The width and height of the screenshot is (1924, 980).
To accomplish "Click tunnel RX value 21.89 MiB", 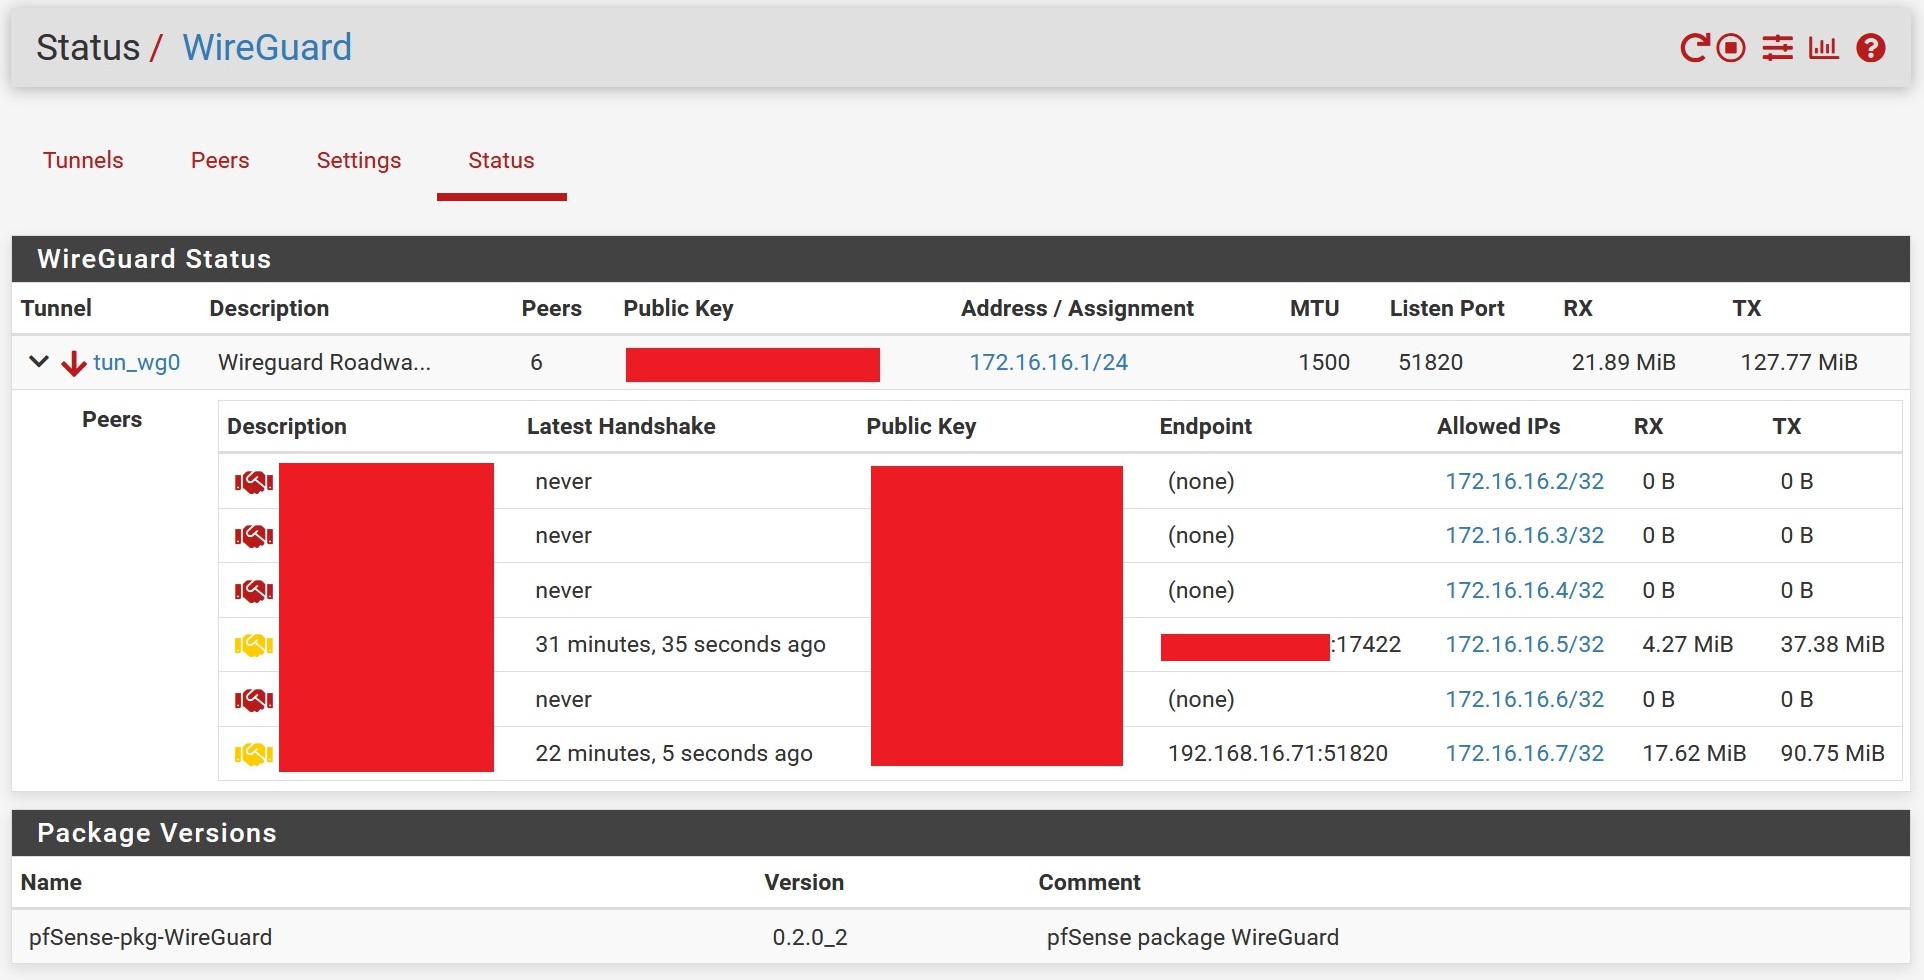I will 1623,362.
